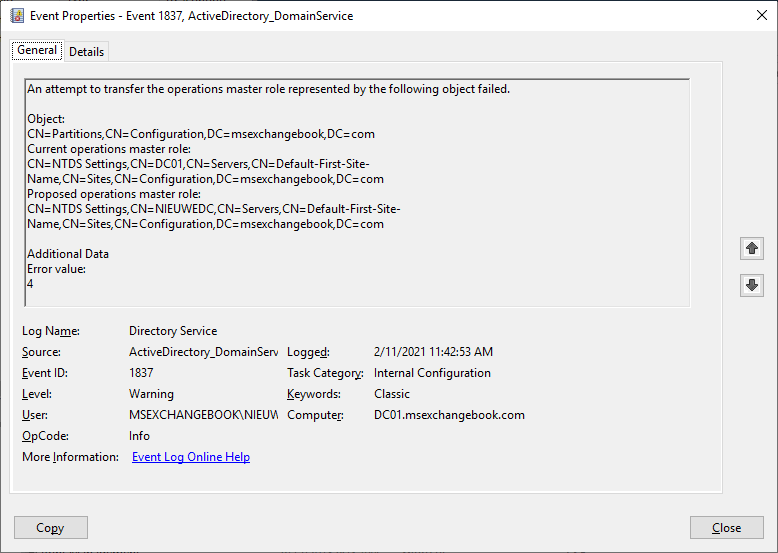Click inside the event description text box

[357, 192]
